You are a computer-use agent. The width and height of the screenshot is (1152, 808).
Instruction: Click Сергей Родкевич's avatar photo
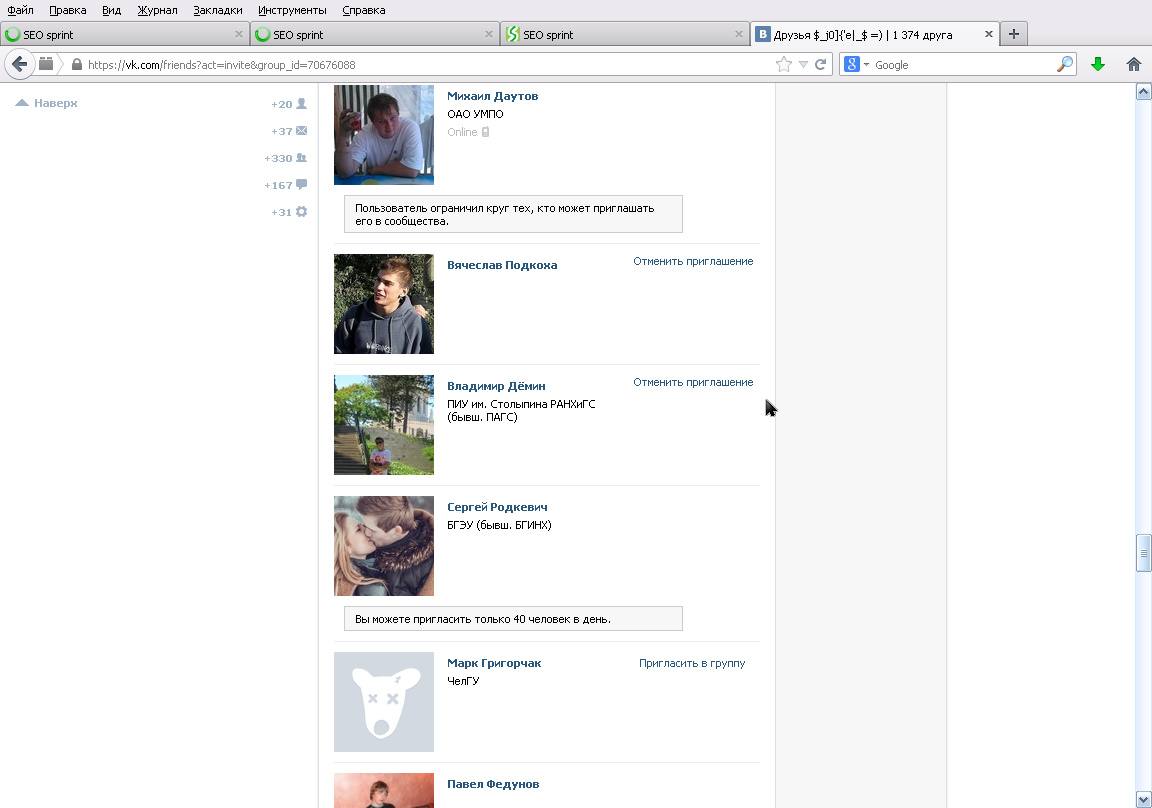(384, 546)
